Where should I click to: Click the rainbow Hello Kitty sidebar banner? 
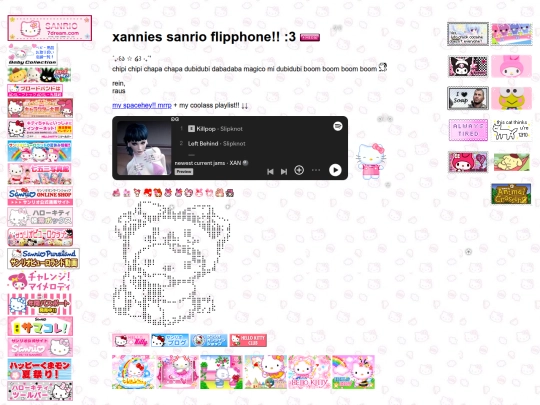click(40, 151)
